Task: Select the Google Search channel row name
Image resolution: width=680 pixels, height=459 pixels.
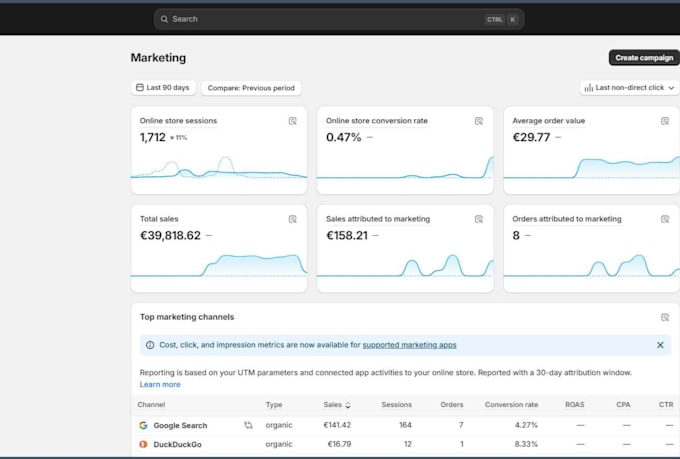Action: (180, 426)
